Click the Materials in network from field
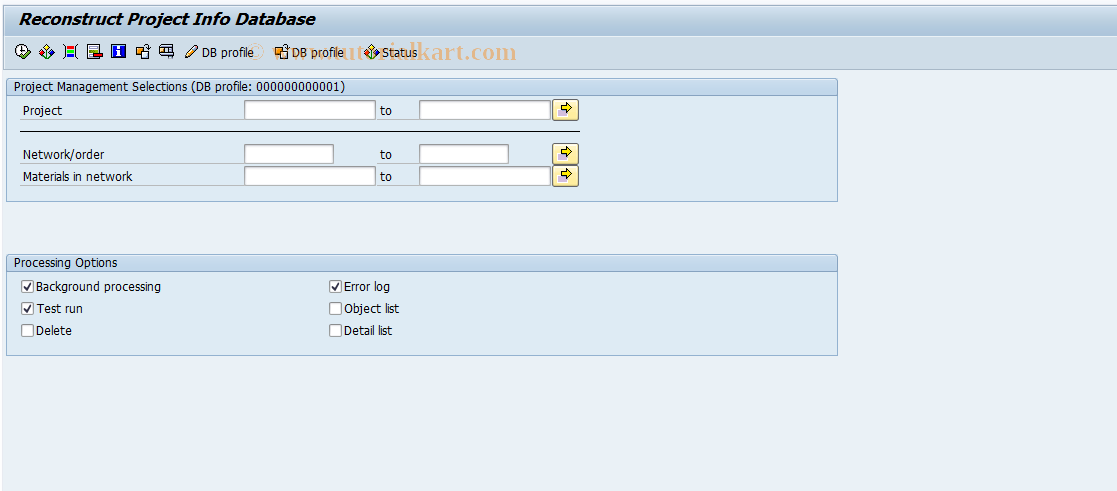The image size is (1117, 491). point(310,176)
